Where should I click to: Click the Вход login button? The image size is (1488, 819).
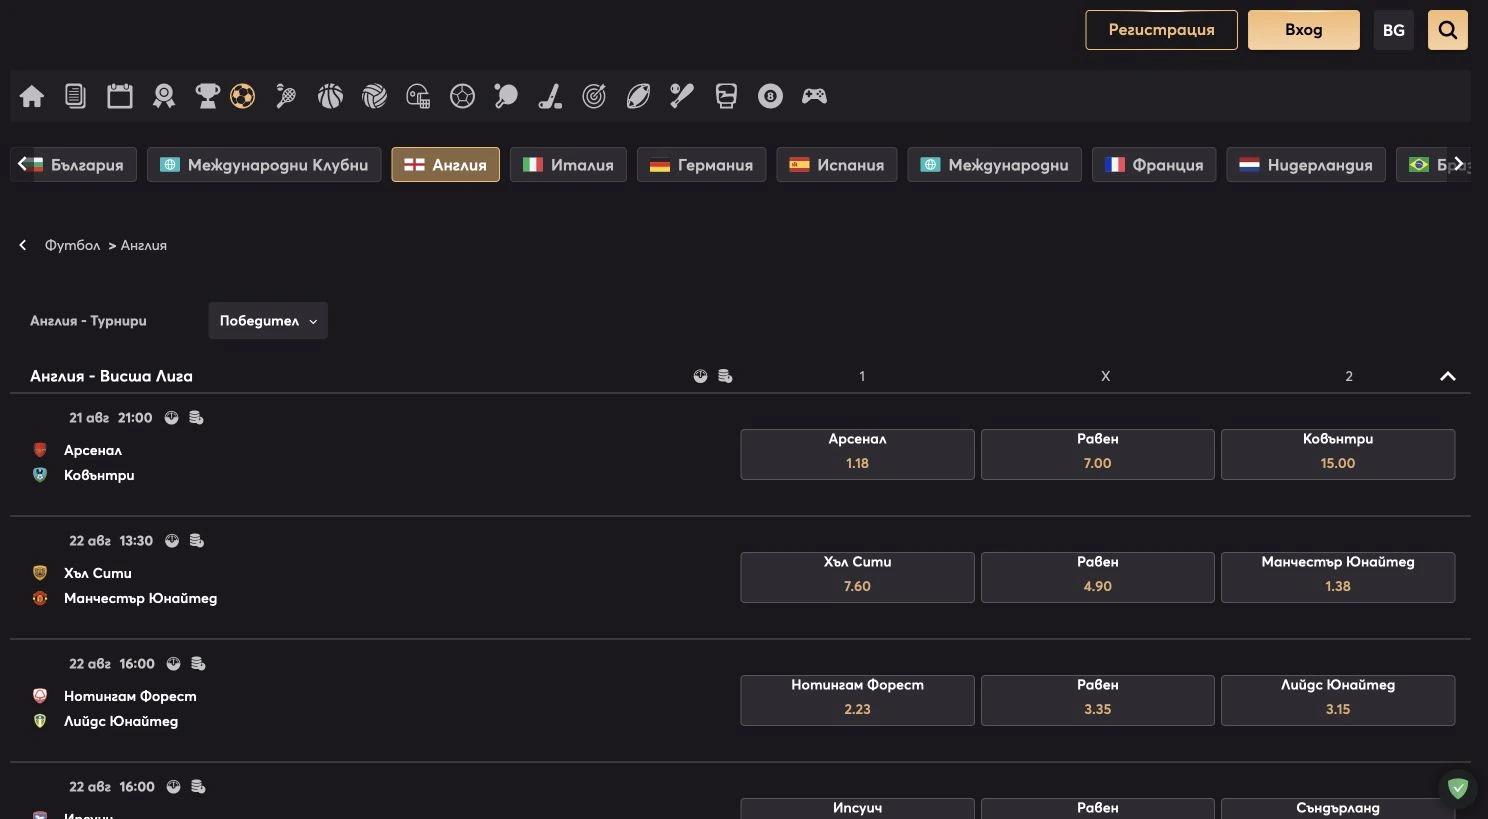pos(1304,30)
